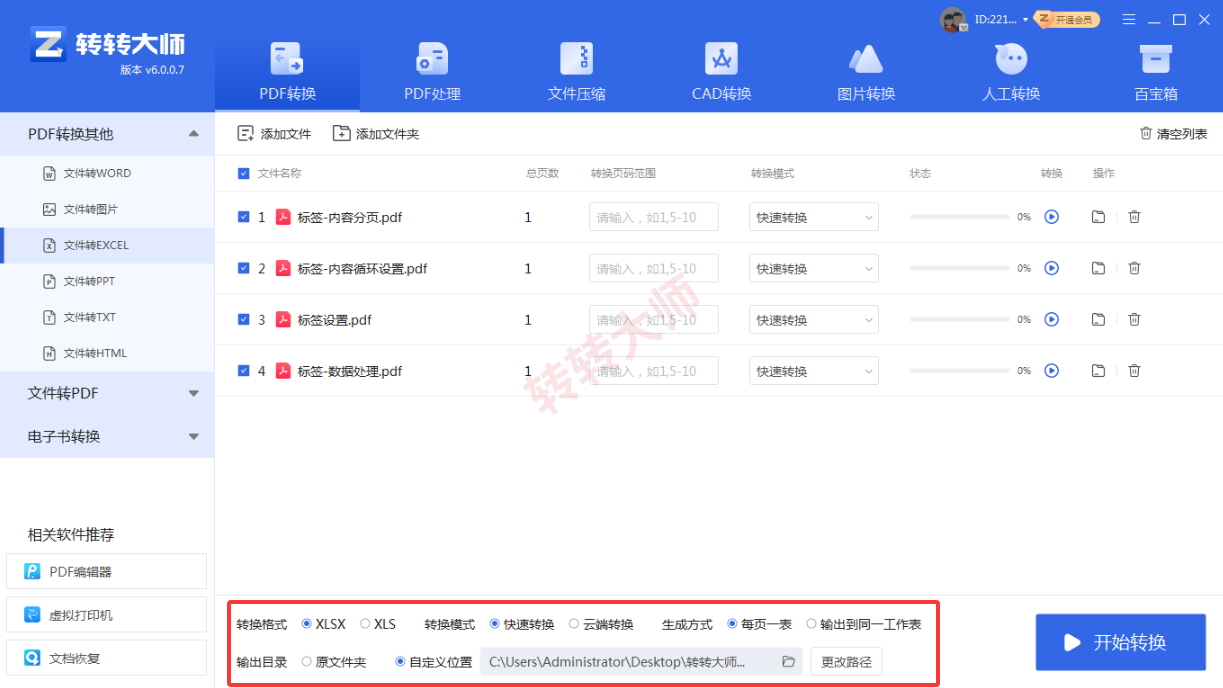Open conversion mode dropdown for 标签-数据处理.pdf
The image size is (1223, 688).
point(814,371)
